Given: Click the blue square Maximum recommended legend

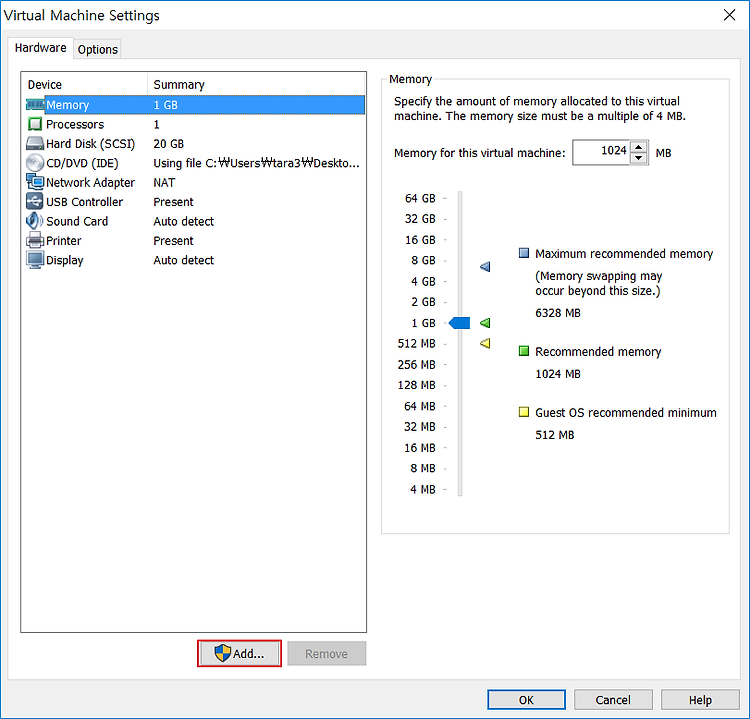Looking at the screenshot, I should pos(524,253).
